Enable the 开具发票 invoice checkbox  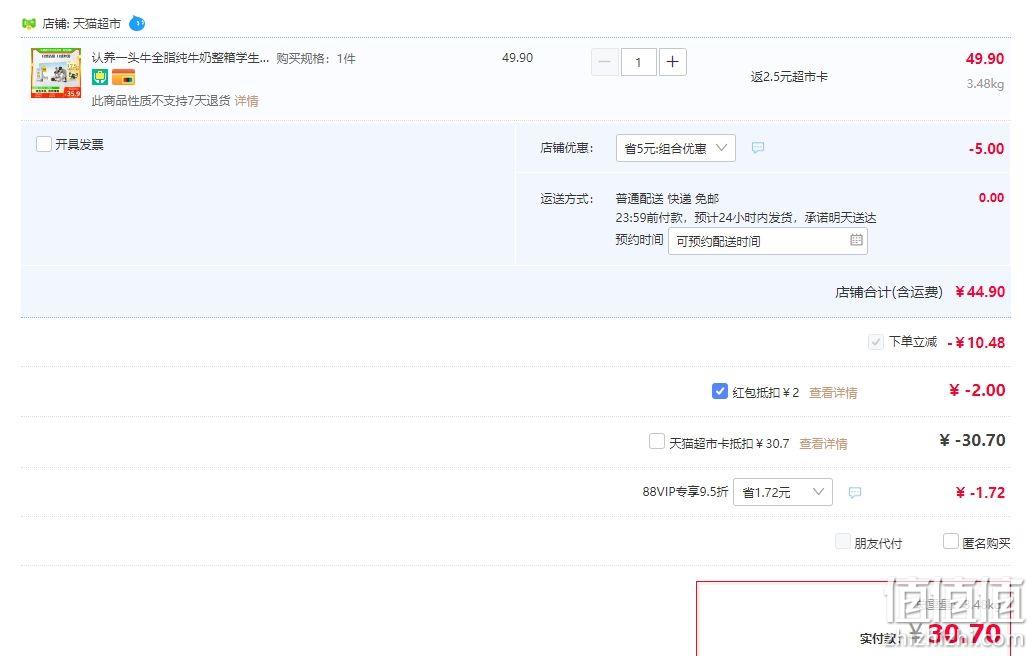pos(44,144)
